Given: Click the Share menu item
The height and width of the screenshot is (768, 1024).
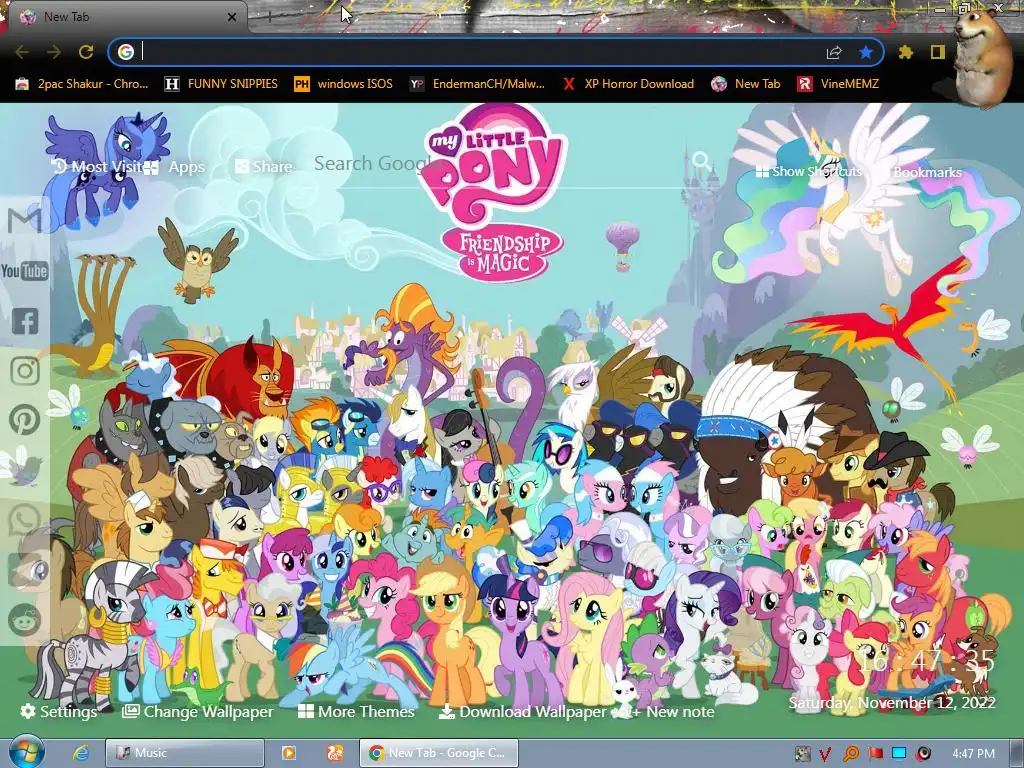Looking at the screenshot, I should click(x=263, y=167).
